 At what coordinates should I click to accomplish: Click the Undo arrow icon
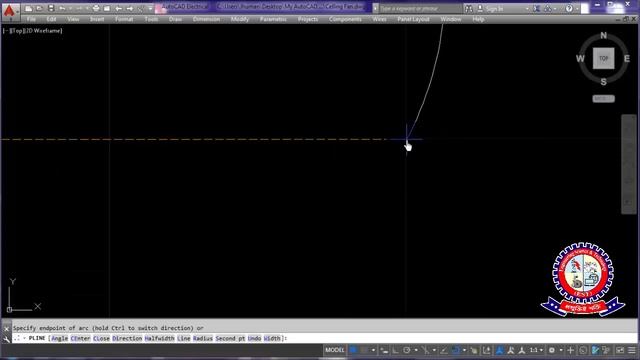coord(62,8)
